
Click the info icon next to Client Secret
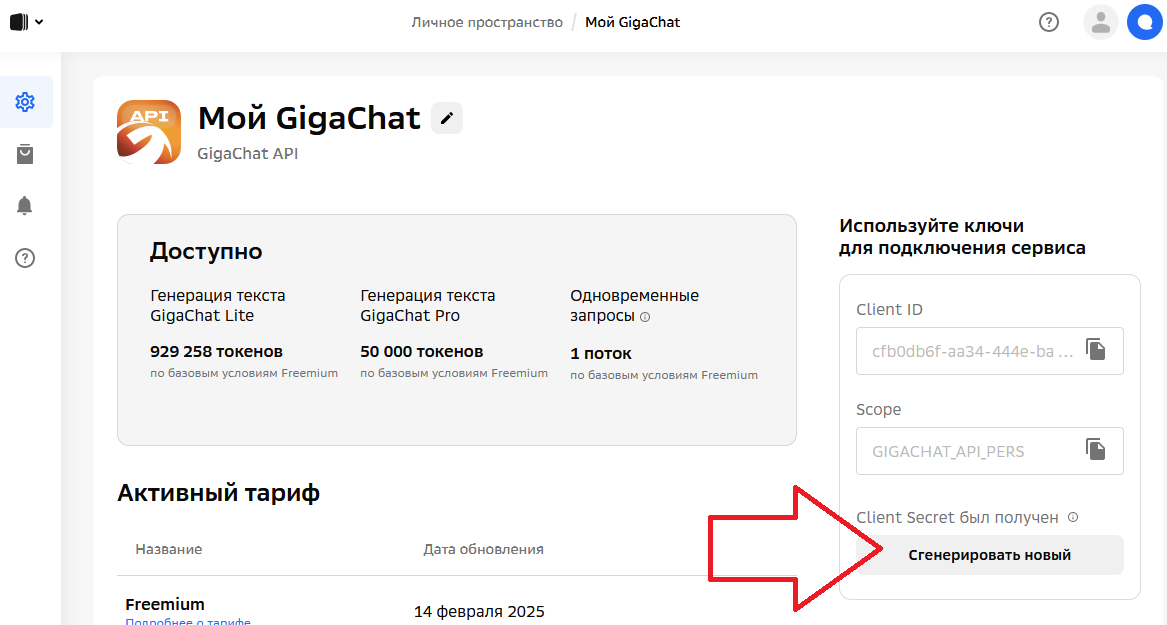(x=1072, y=517)
